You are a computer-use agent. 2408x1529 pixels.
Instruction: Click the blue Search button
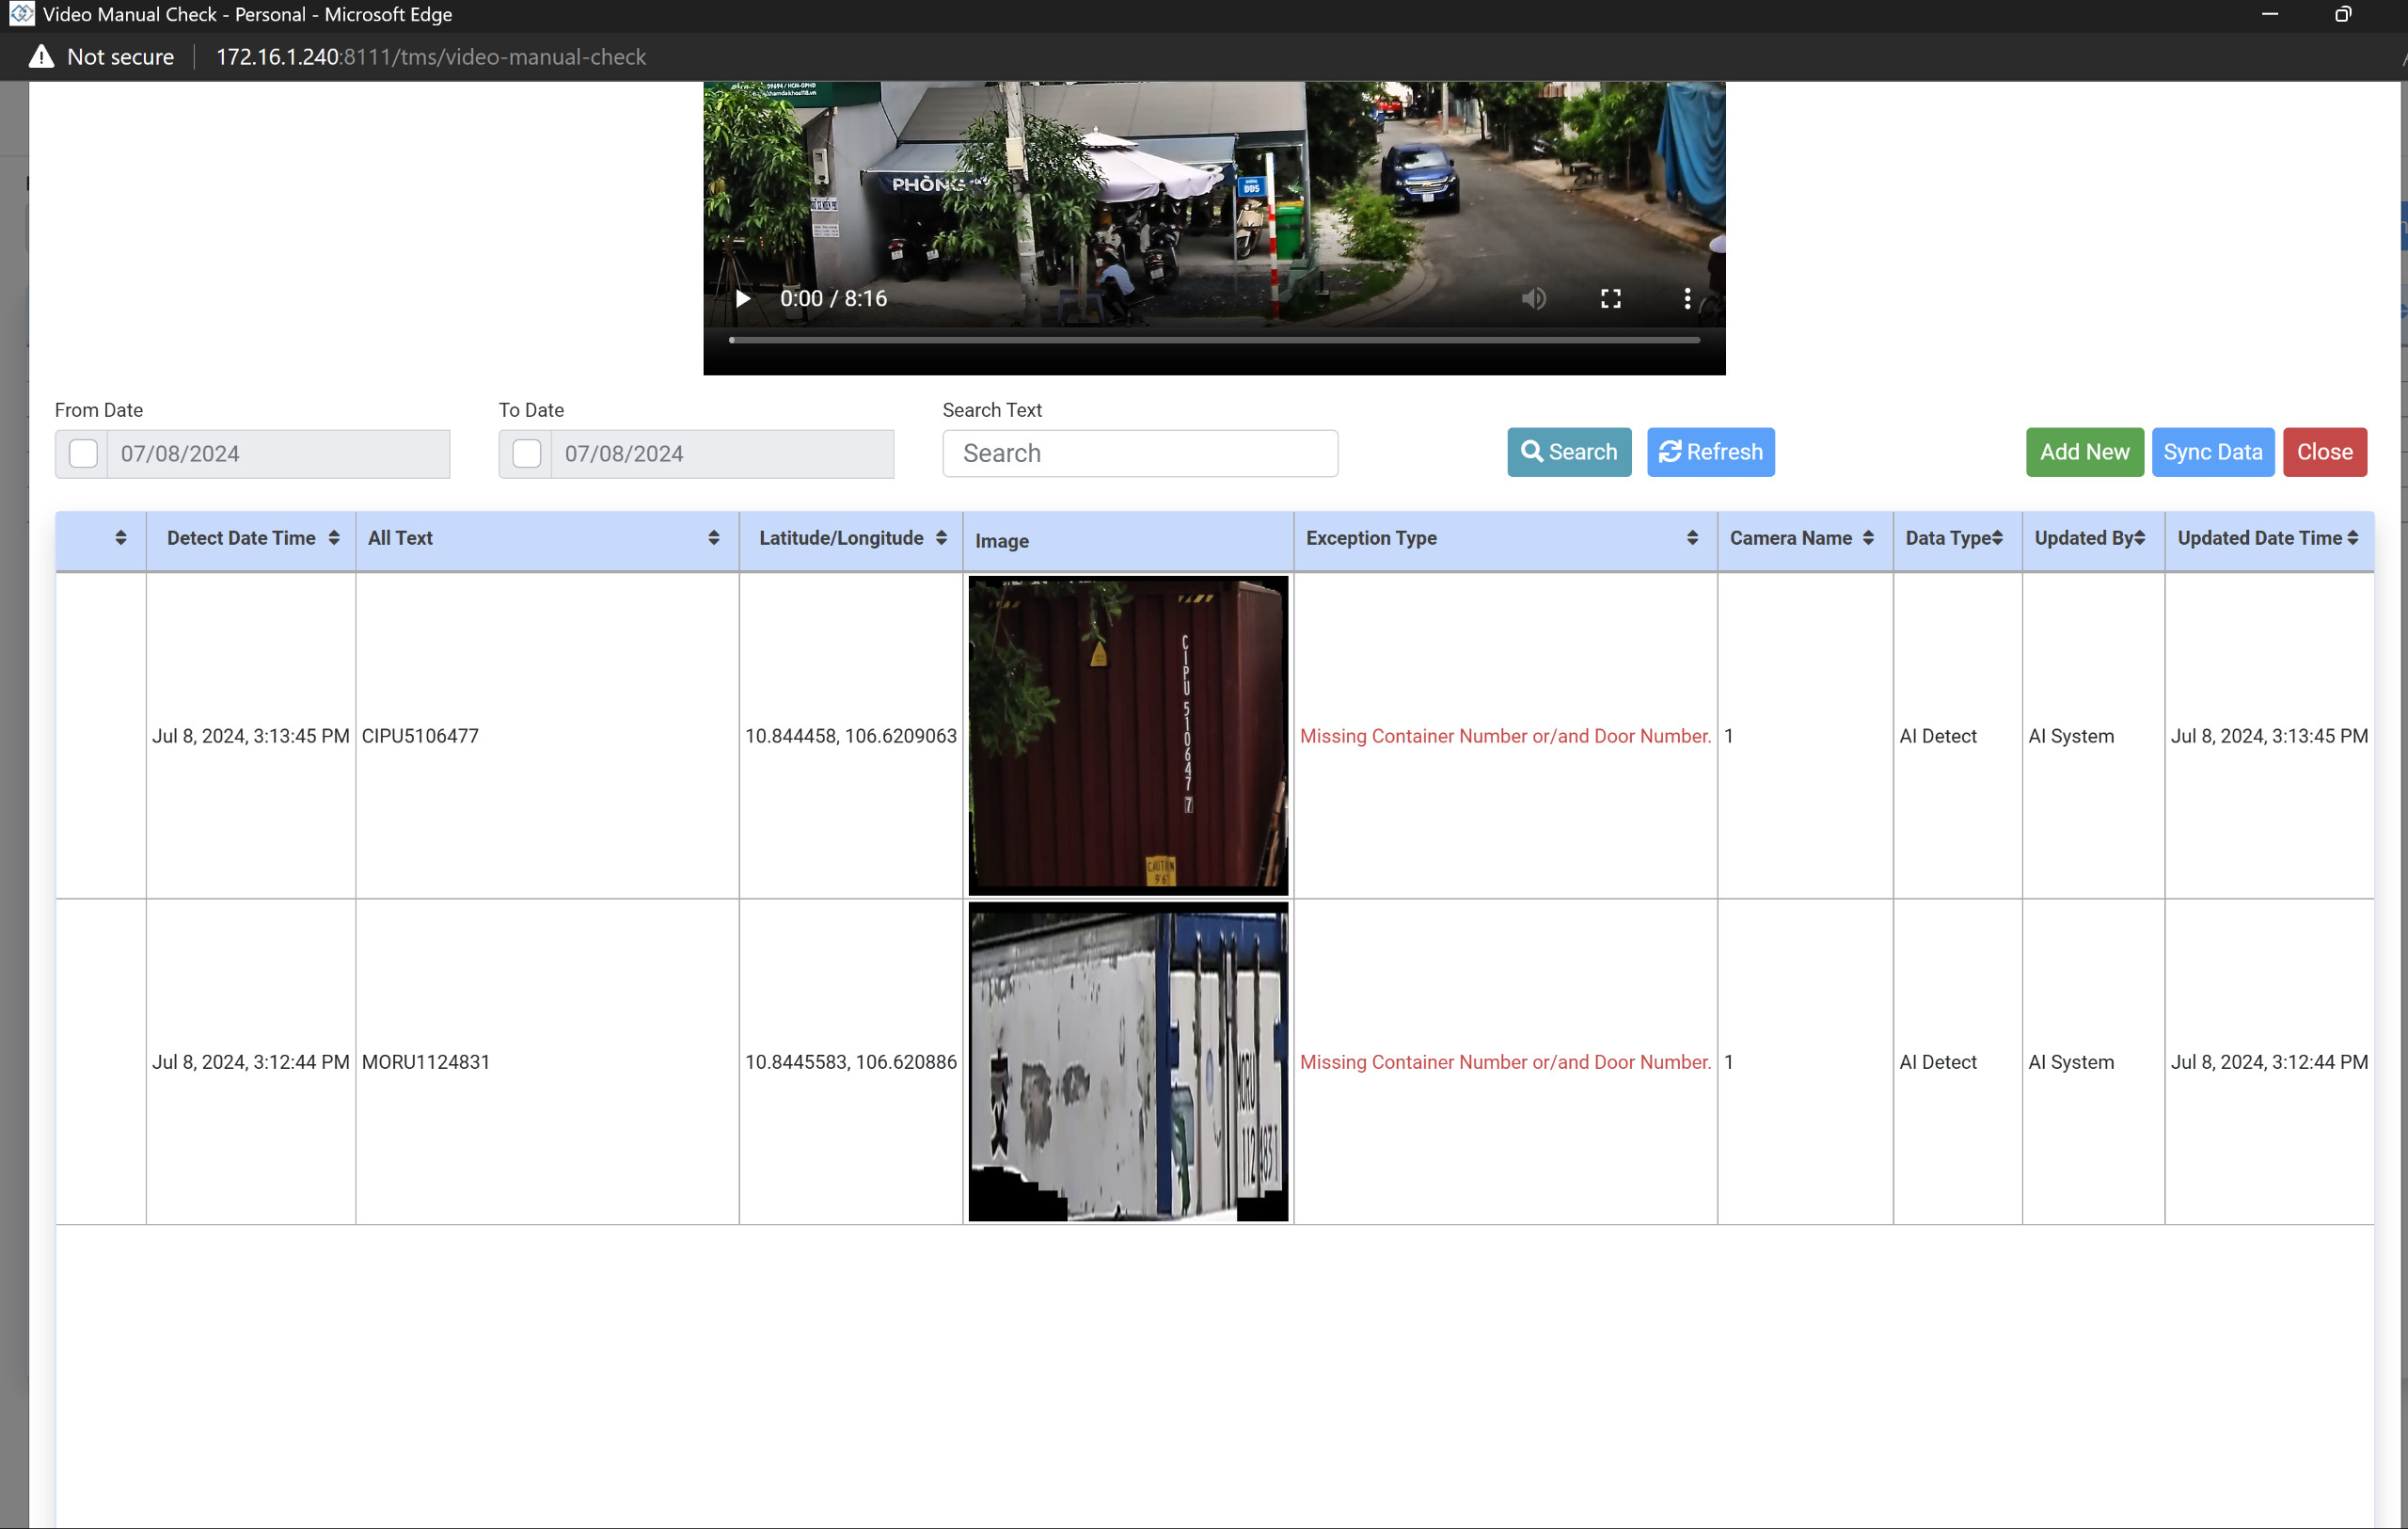1569,452
